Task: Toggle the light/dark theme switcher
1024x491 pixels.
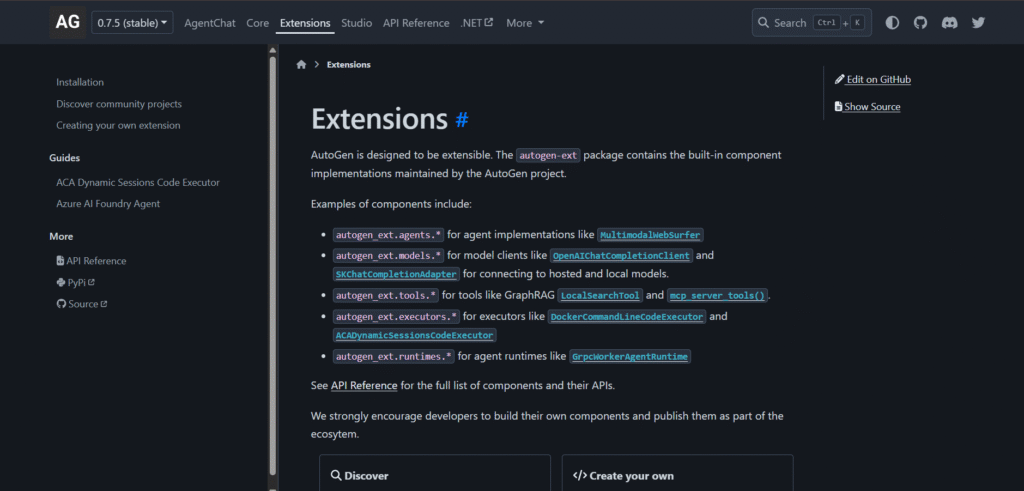Action: (x=892, y=23)
